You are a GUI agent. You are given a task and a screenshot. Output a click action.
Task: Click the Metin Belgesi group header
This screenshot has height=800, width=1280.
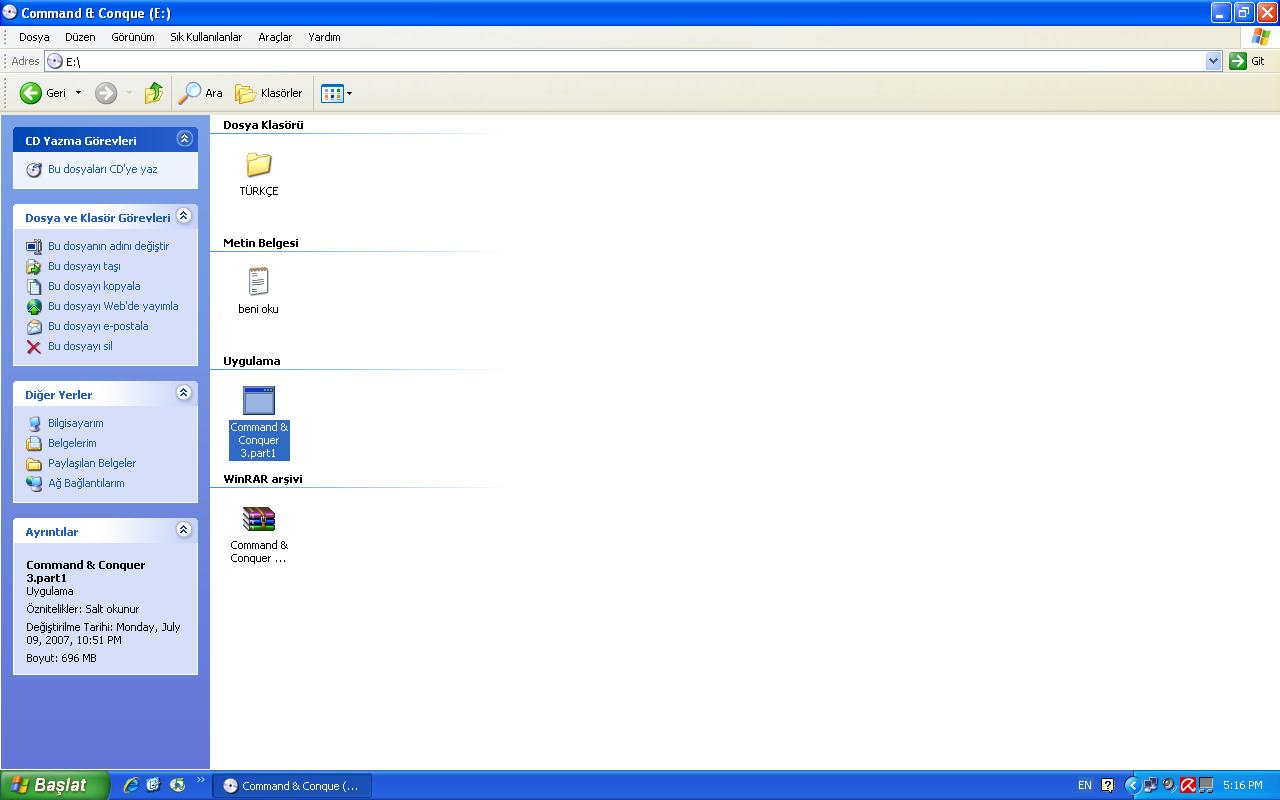point(261,243)
